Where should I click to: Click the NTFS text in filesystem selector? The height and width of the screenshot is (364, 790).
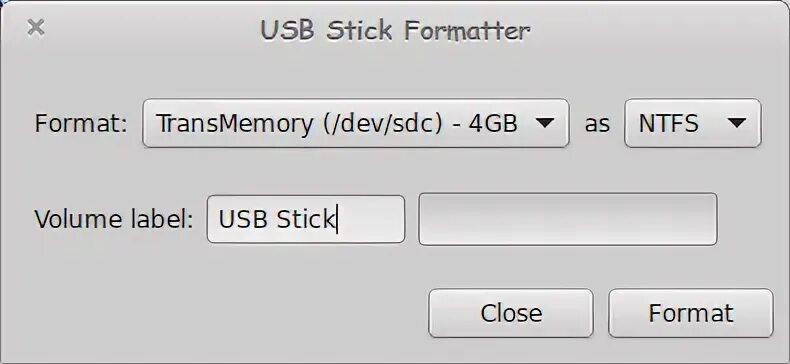click(x=669, y=124)
